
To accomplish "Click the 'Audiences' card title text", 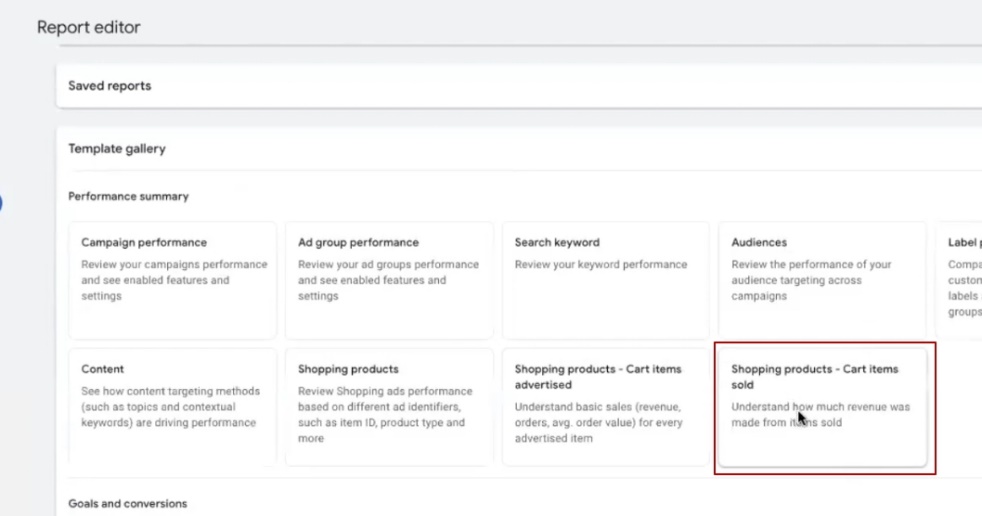I will (759, 243).
